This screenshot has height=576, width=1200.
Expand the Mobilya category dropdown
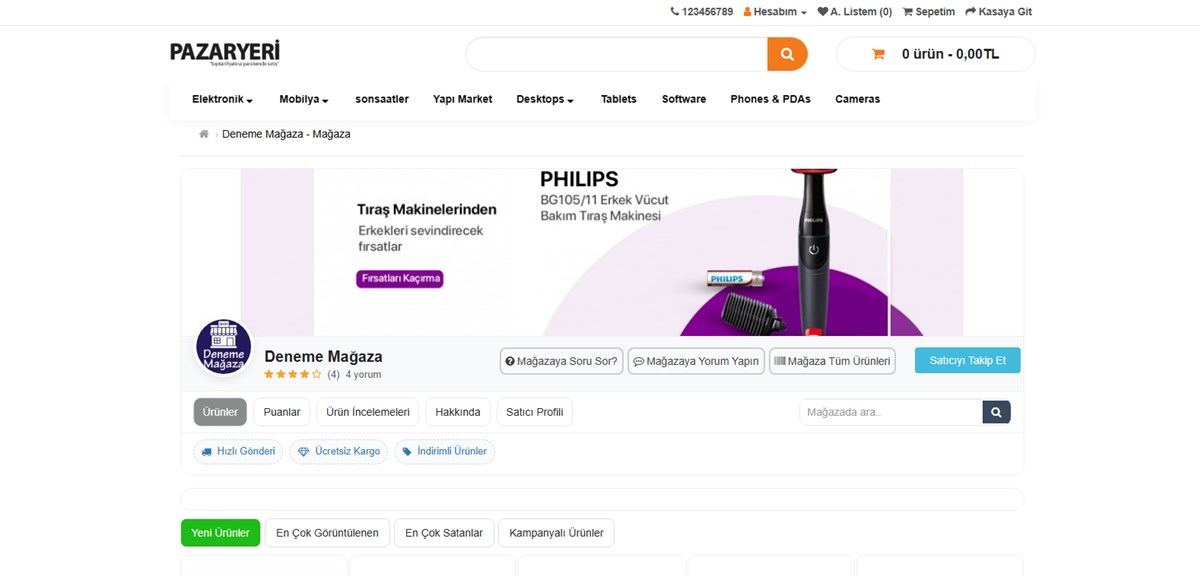tap(304, 99)
